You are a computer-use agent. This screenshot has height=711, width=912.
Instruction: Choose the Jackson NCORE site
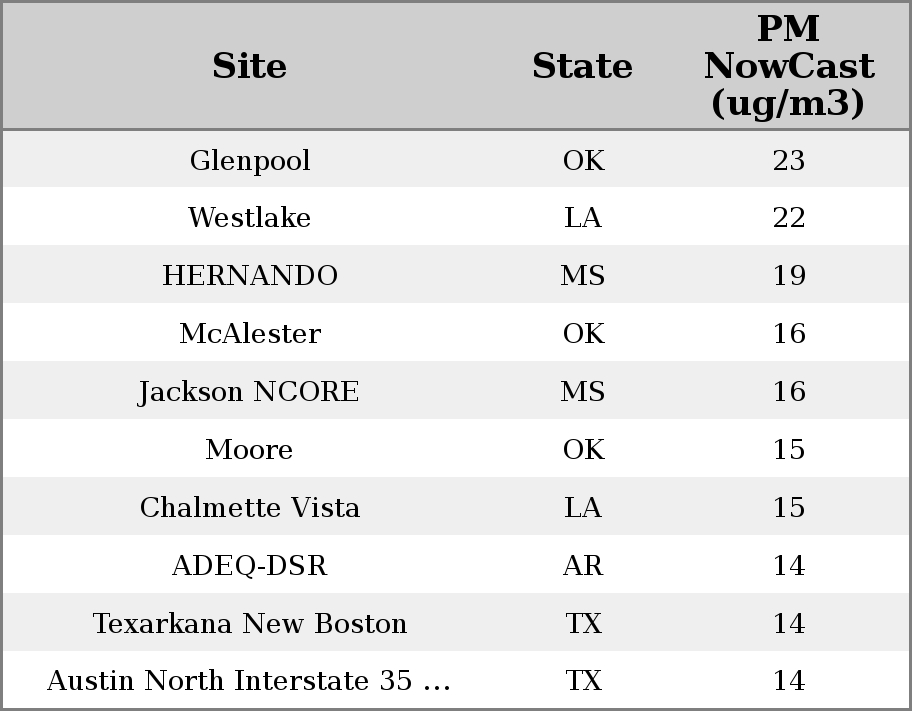249,392
